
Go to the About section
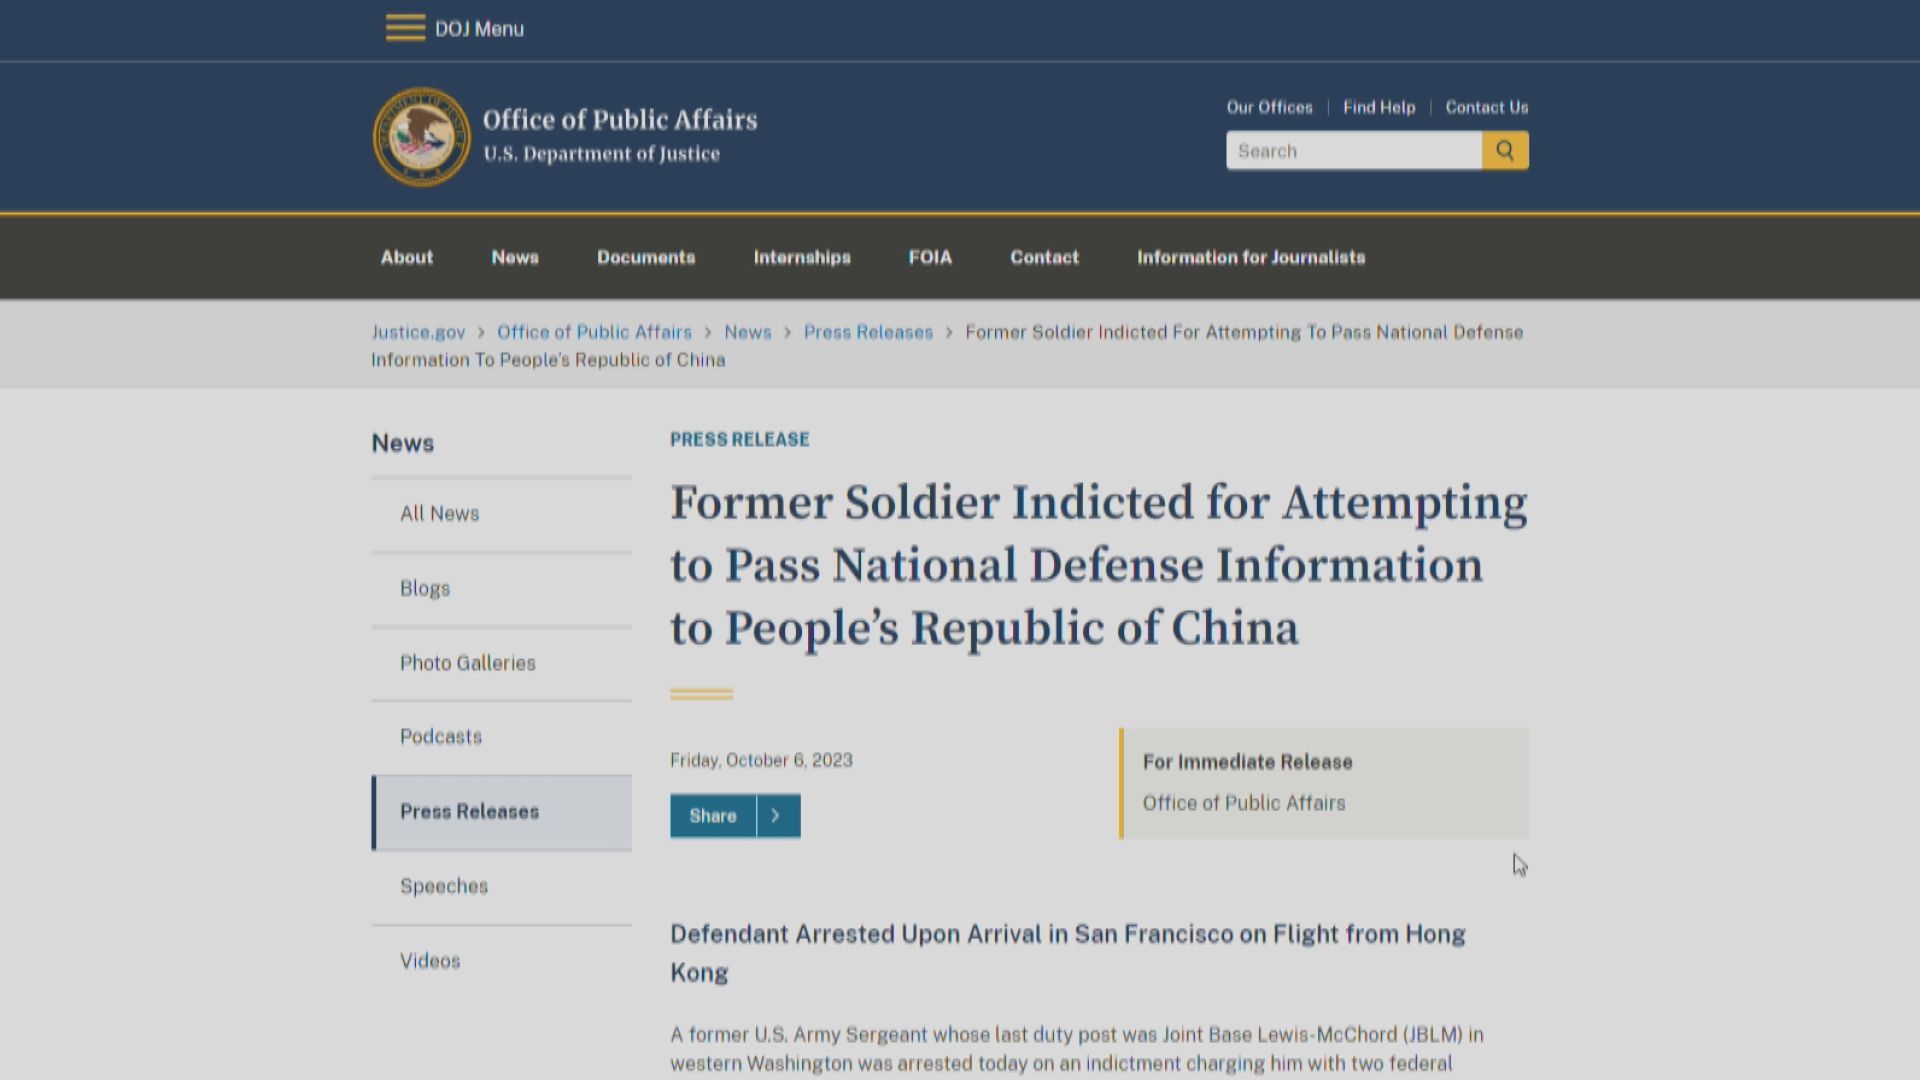point(406,257)
